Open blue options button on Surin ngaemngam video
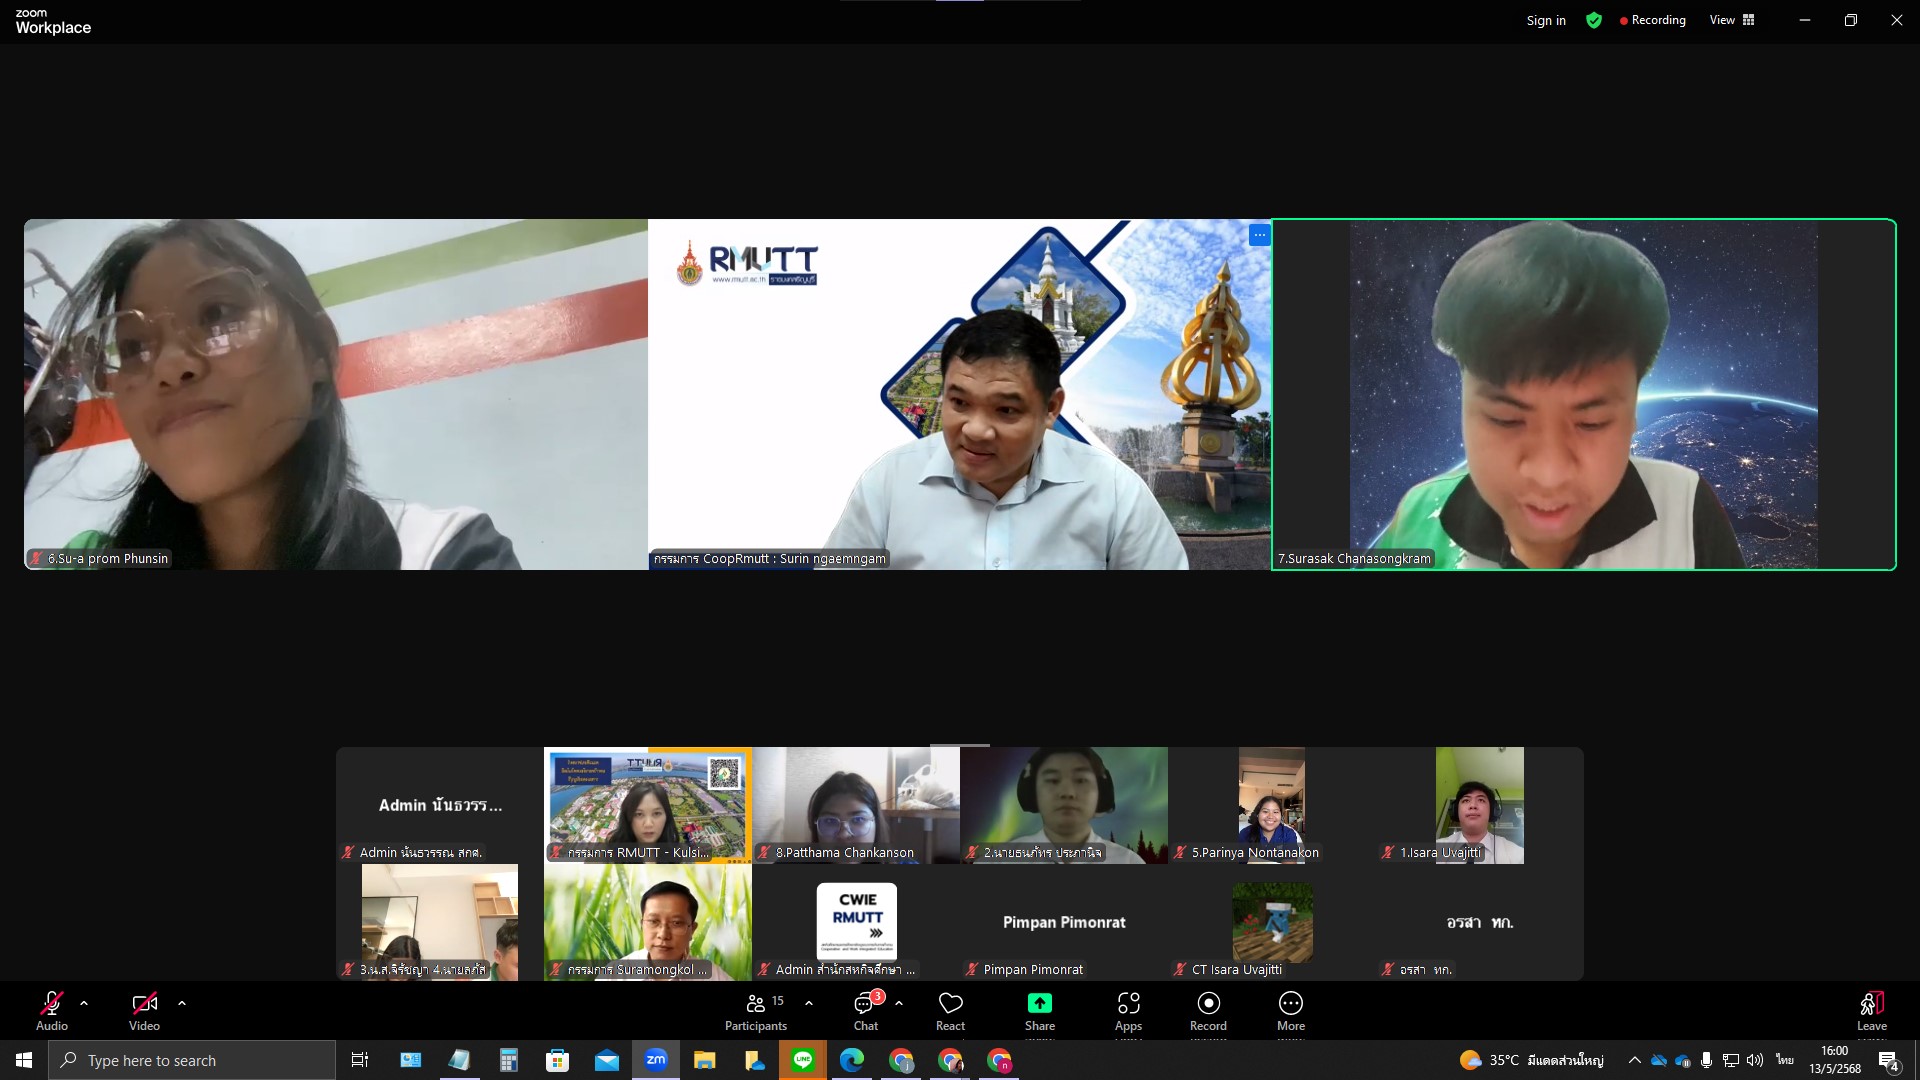 [1259, 235]
